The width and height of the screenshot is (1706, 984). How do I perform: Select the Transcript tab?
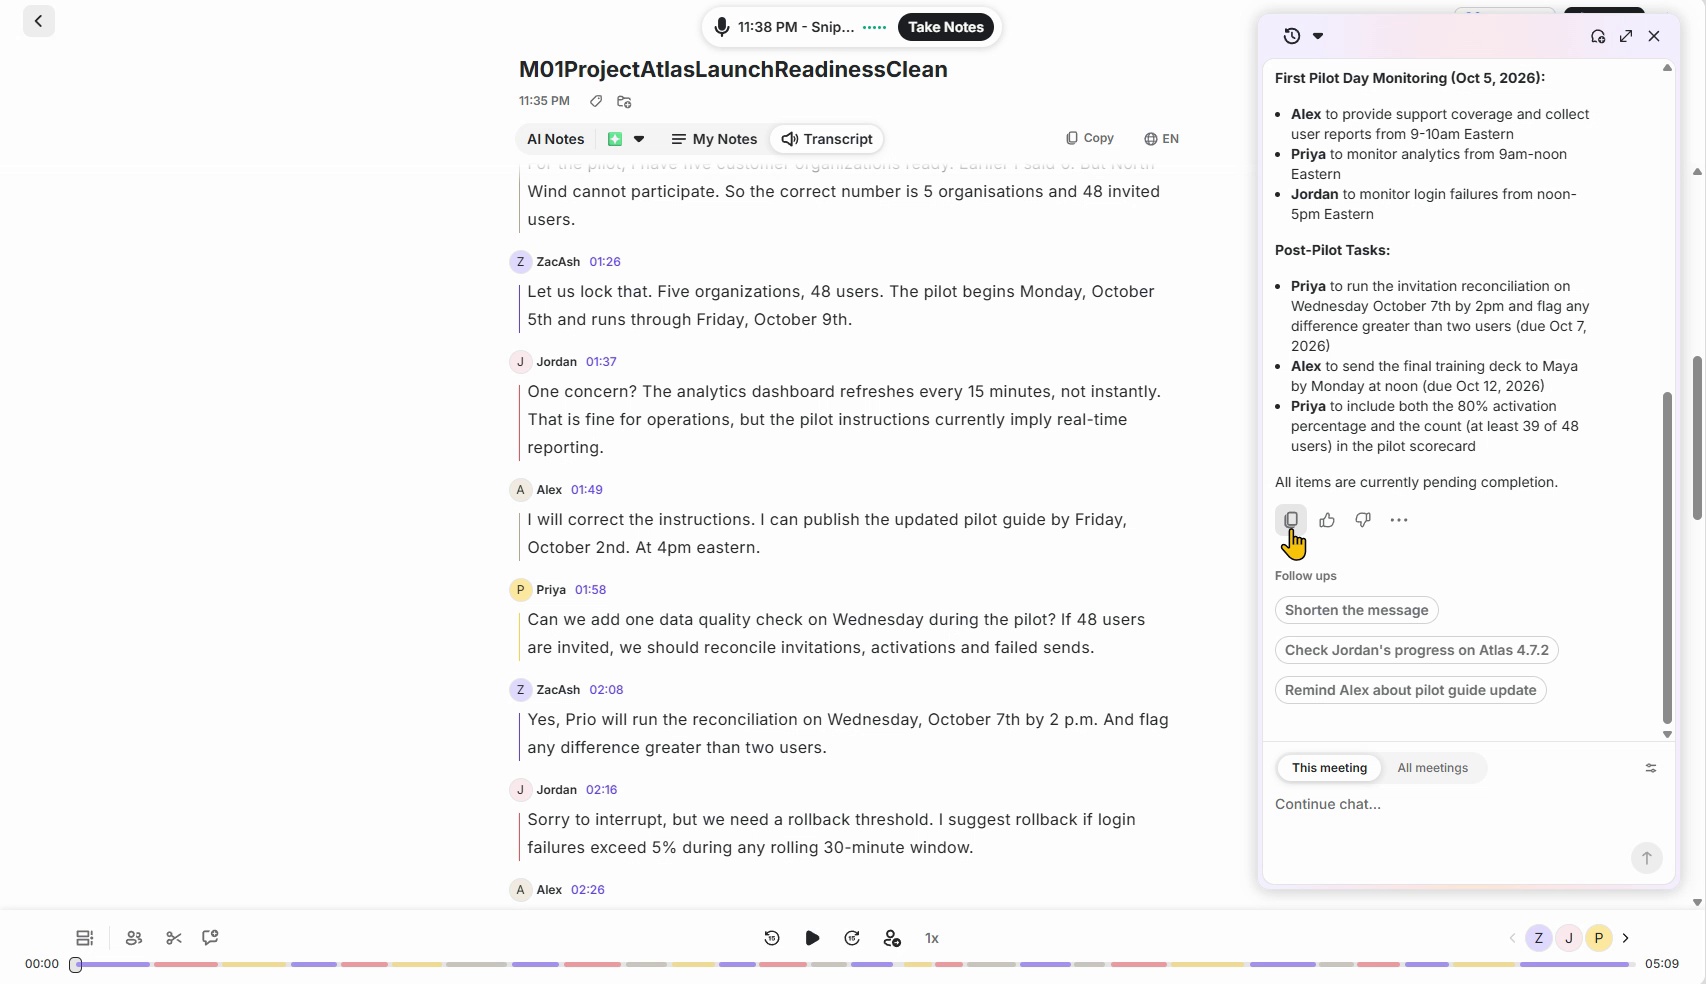coord(827,139)
